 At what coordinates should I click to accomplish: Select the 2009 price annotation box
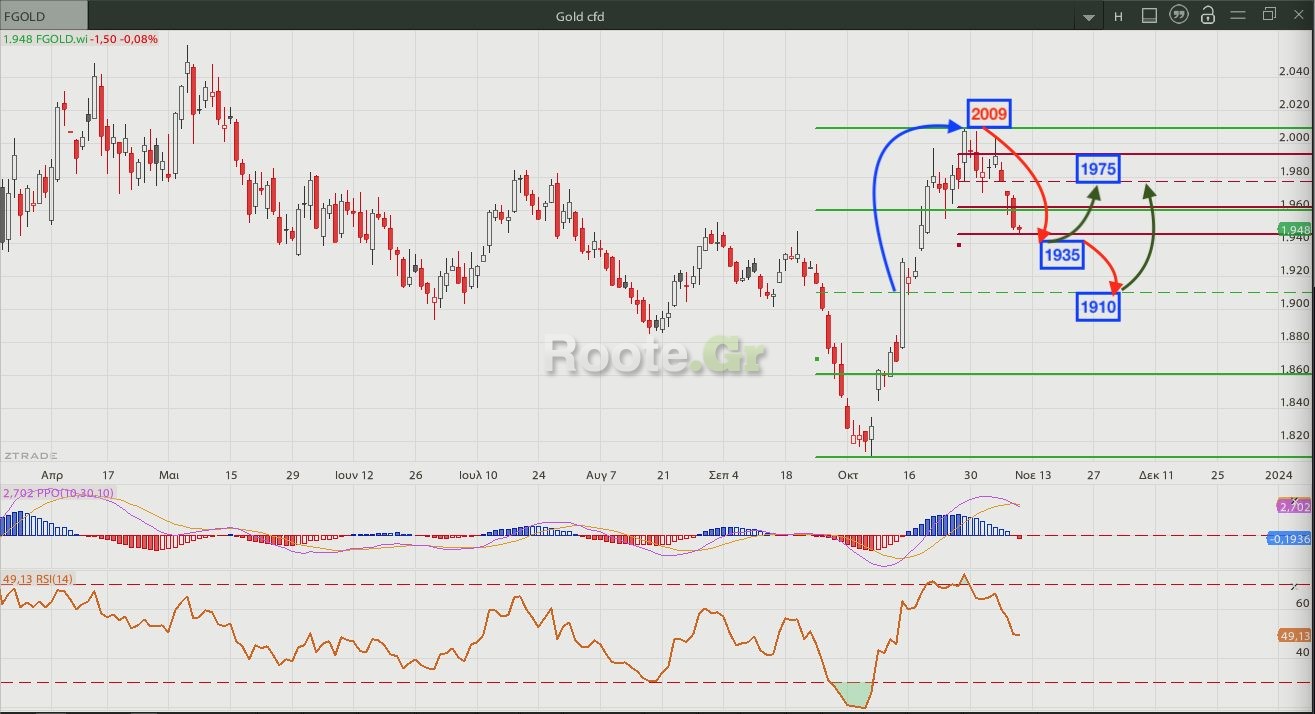click(x=988, y=114)
